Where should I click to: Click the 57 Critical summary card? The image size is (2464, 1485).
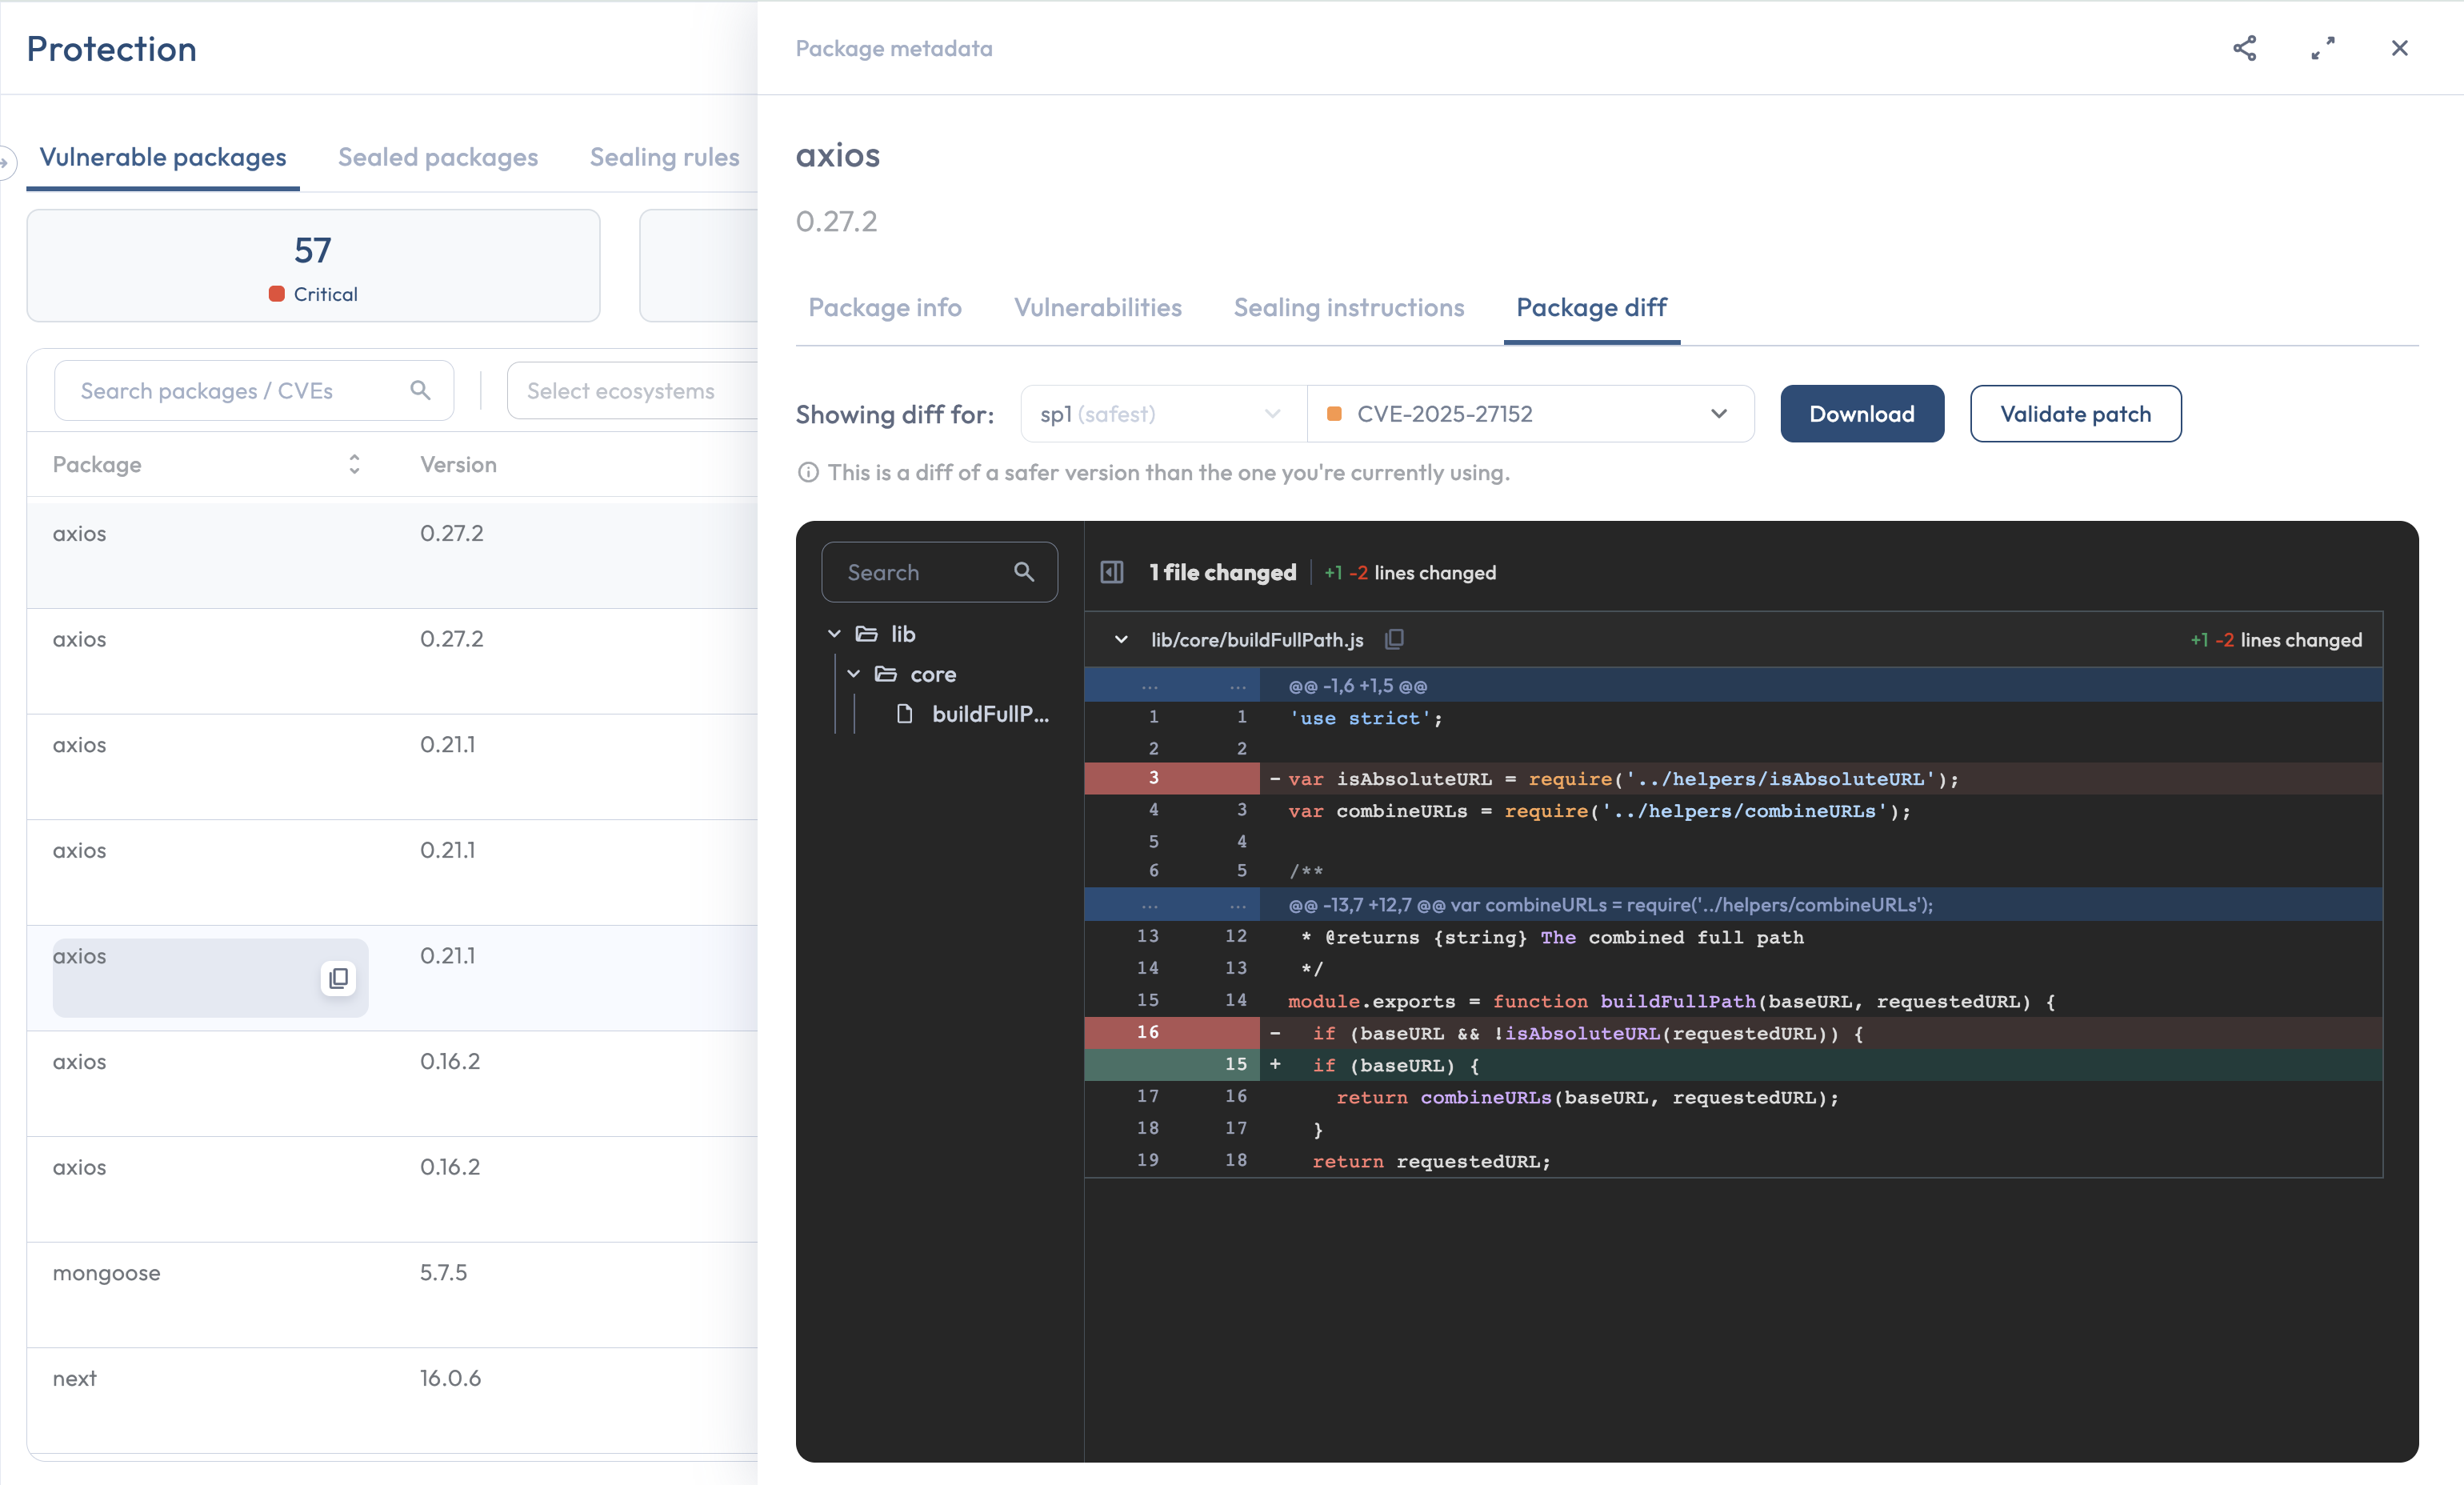tap(313, 266)
